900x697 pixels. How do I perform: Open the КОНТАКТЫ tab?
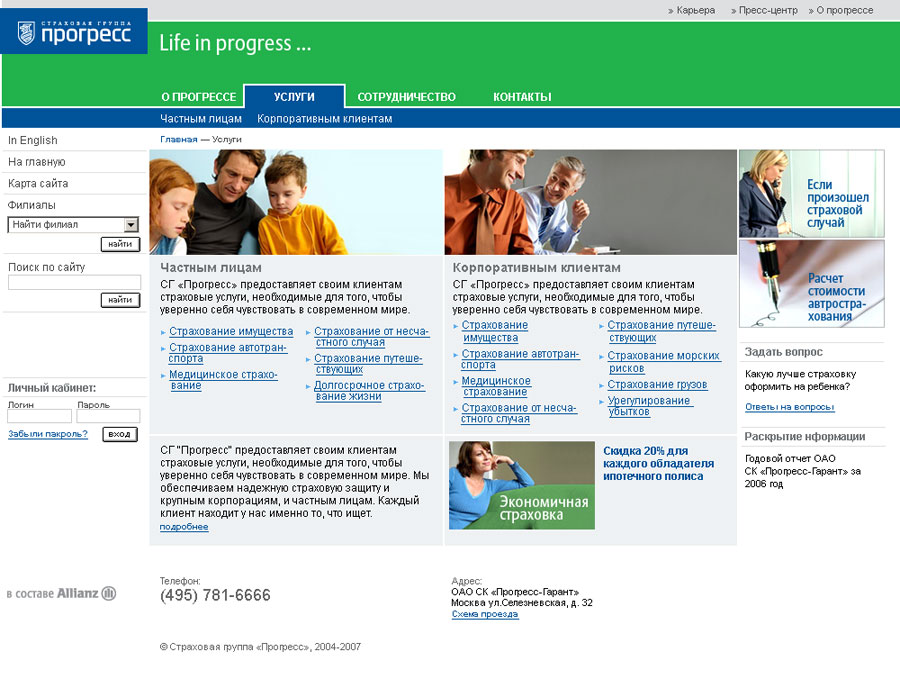click(522, 97)
